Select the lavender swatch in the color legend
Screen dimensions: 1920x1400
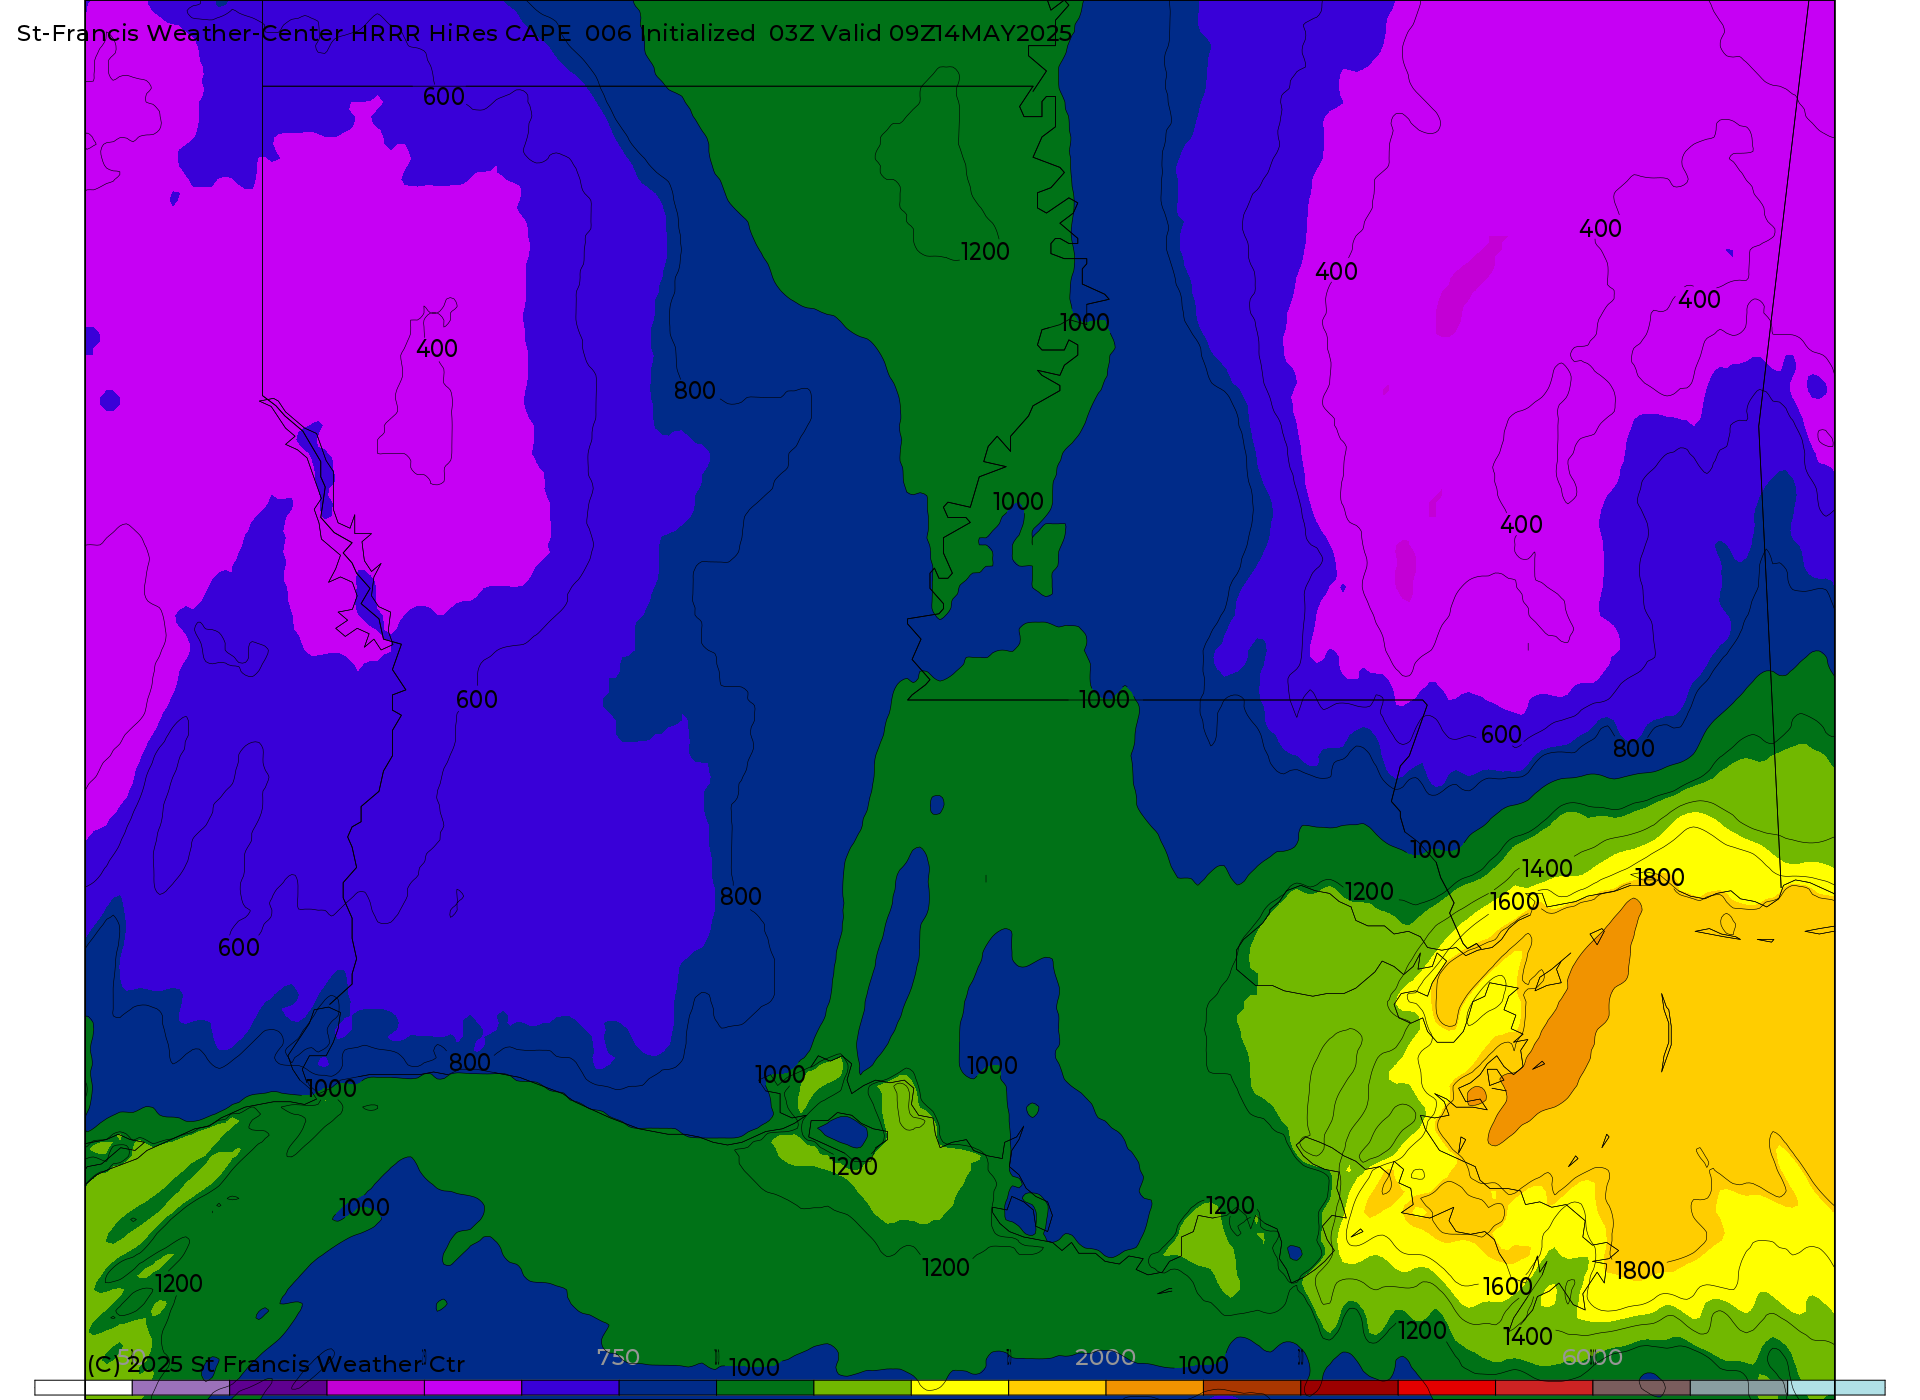click(180, 1388)
